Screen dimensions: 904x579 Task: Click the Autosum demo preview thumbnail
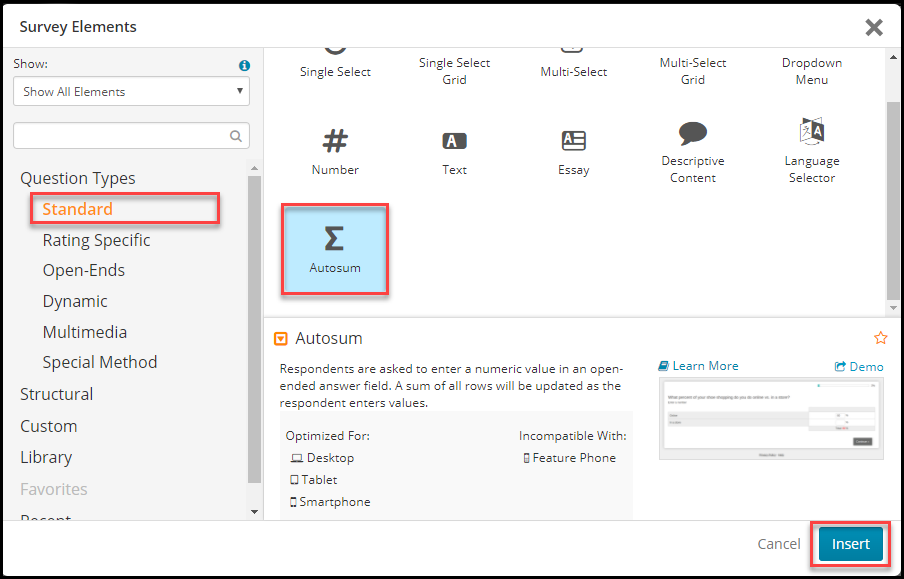(x=771, y=418)
